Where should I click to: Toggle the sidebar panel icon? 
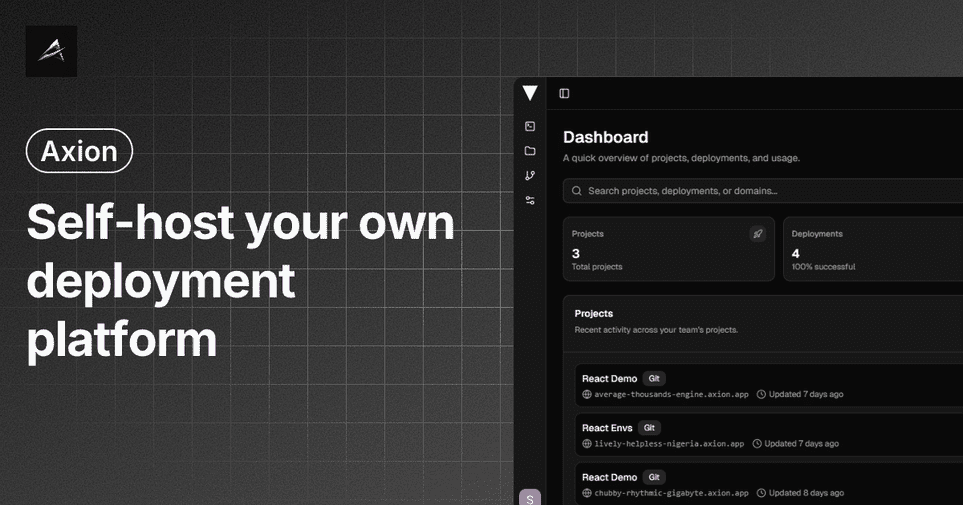tap(564, 93)
